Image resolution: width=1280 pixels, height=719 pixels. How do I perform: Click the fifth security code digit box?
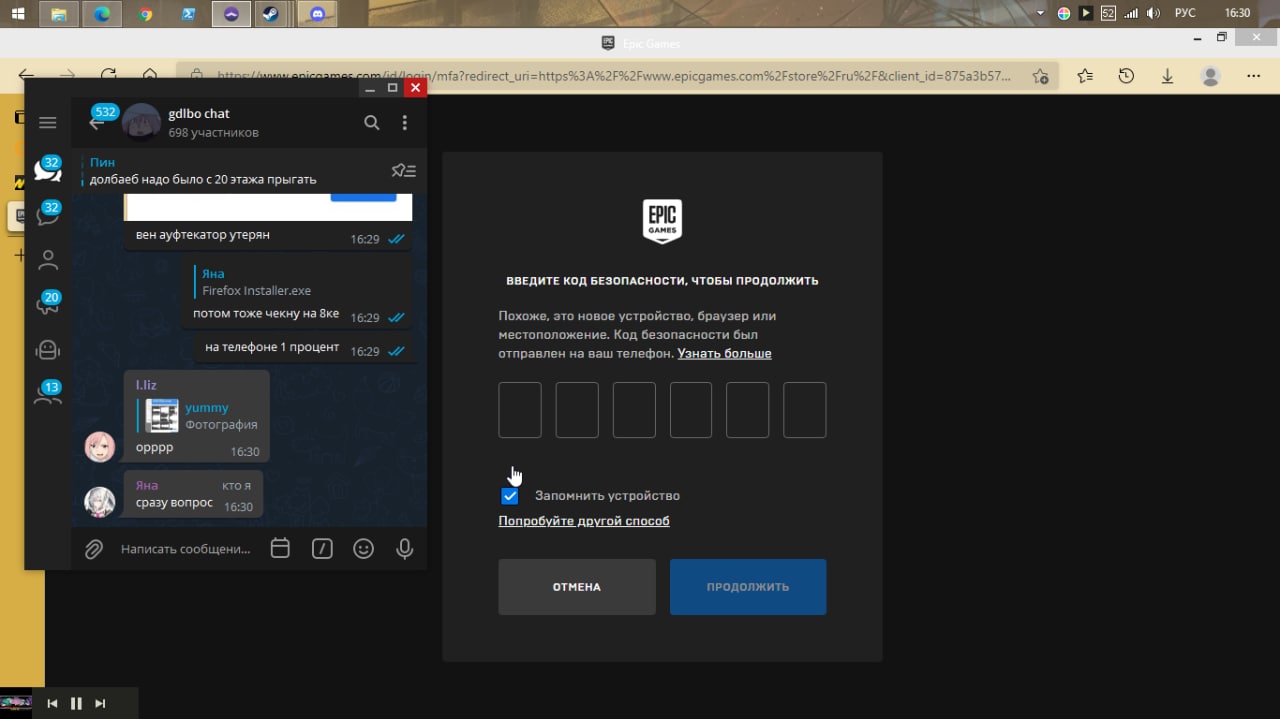[x=748, y=410]
